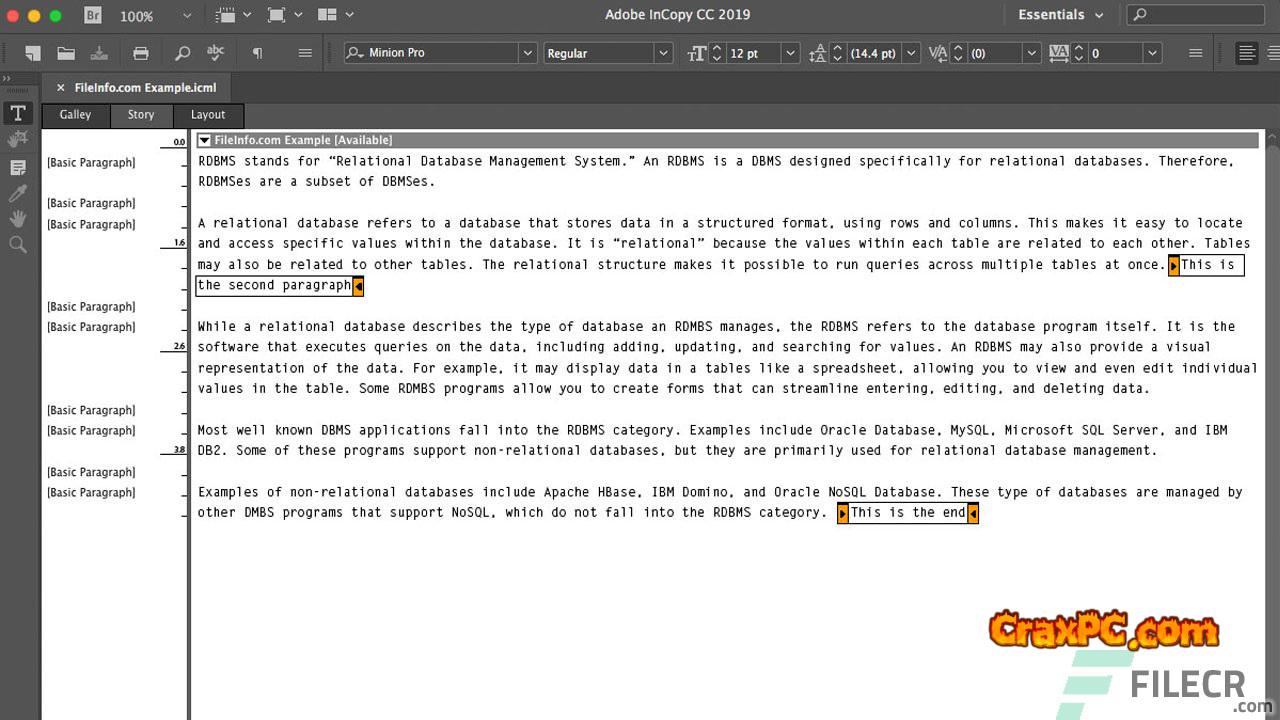Click the start marker before "This is the end"
The image size is (1280, 720).
coord(843,514)
